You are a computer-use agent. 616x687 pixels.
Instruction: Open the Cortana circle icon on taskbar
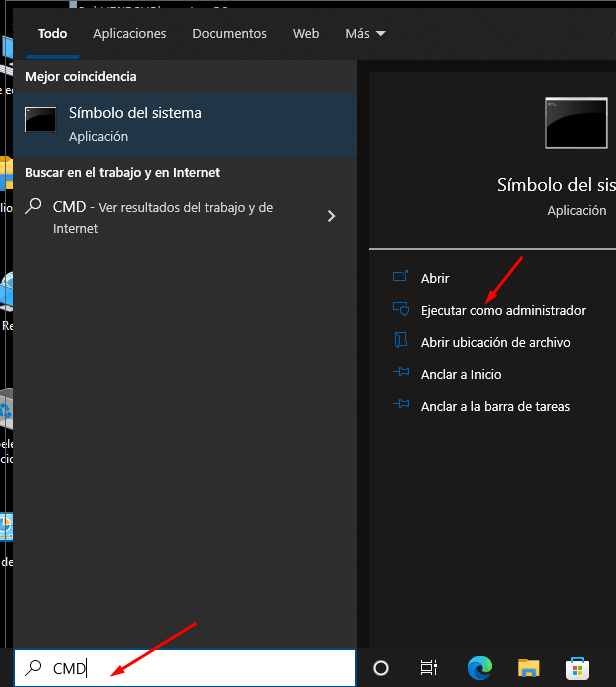[x=381, y=668]
